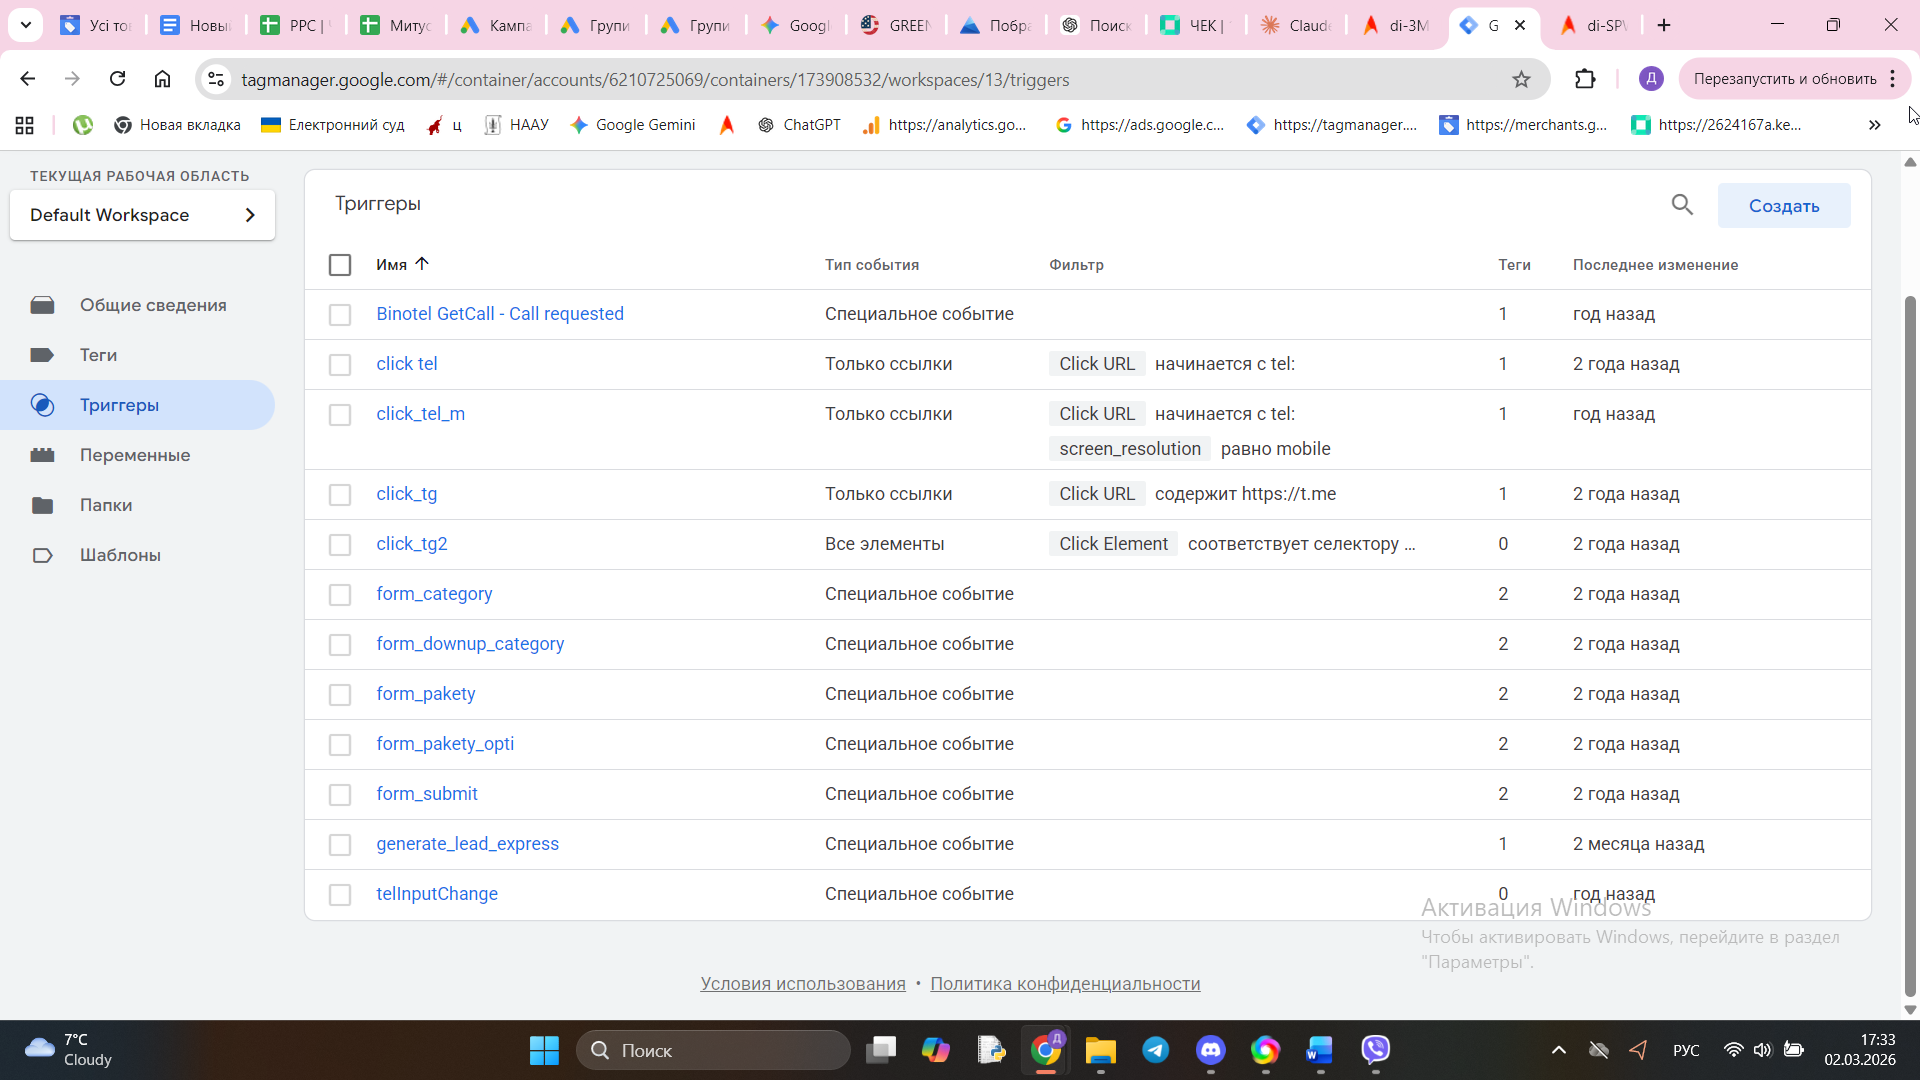1920x1080 pixels.
Task: Open the tab search dropdown arrow
Action: (x=26, y=25)
